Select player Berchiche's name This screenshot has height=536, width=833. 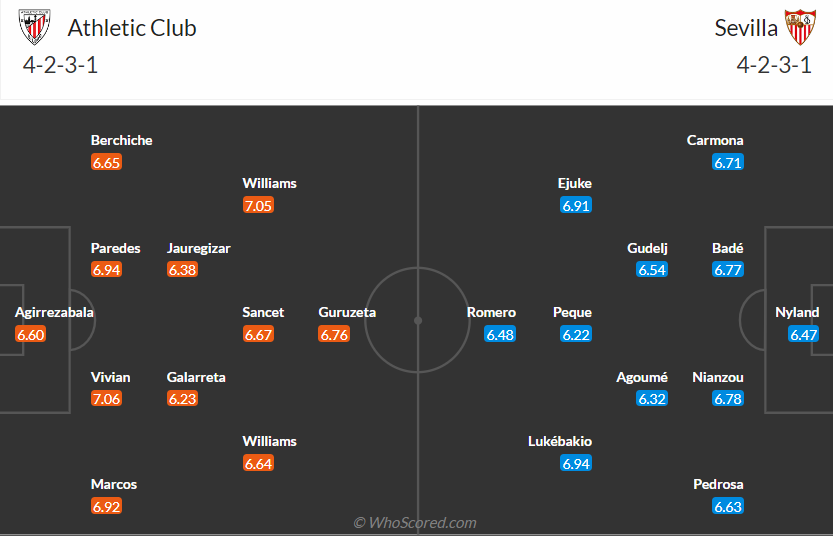click(121, 140)
